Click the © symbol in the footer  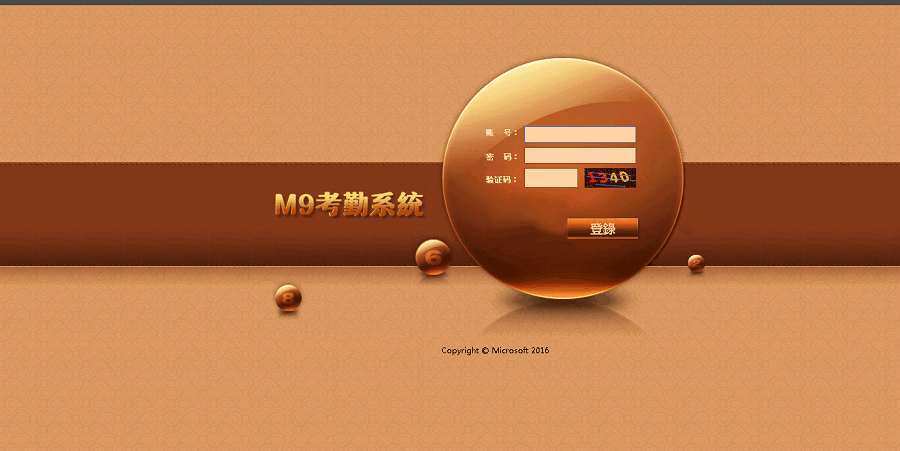[x=485, y=351]
